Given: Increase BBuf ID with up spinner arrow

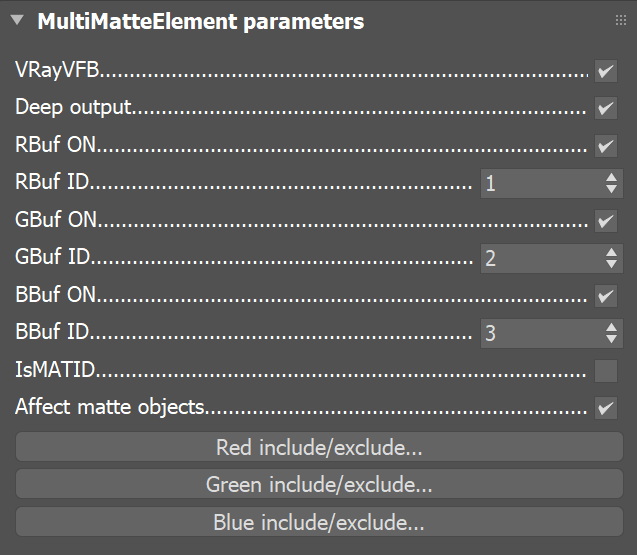Looking at the screenshot, I should click(611, 327).
